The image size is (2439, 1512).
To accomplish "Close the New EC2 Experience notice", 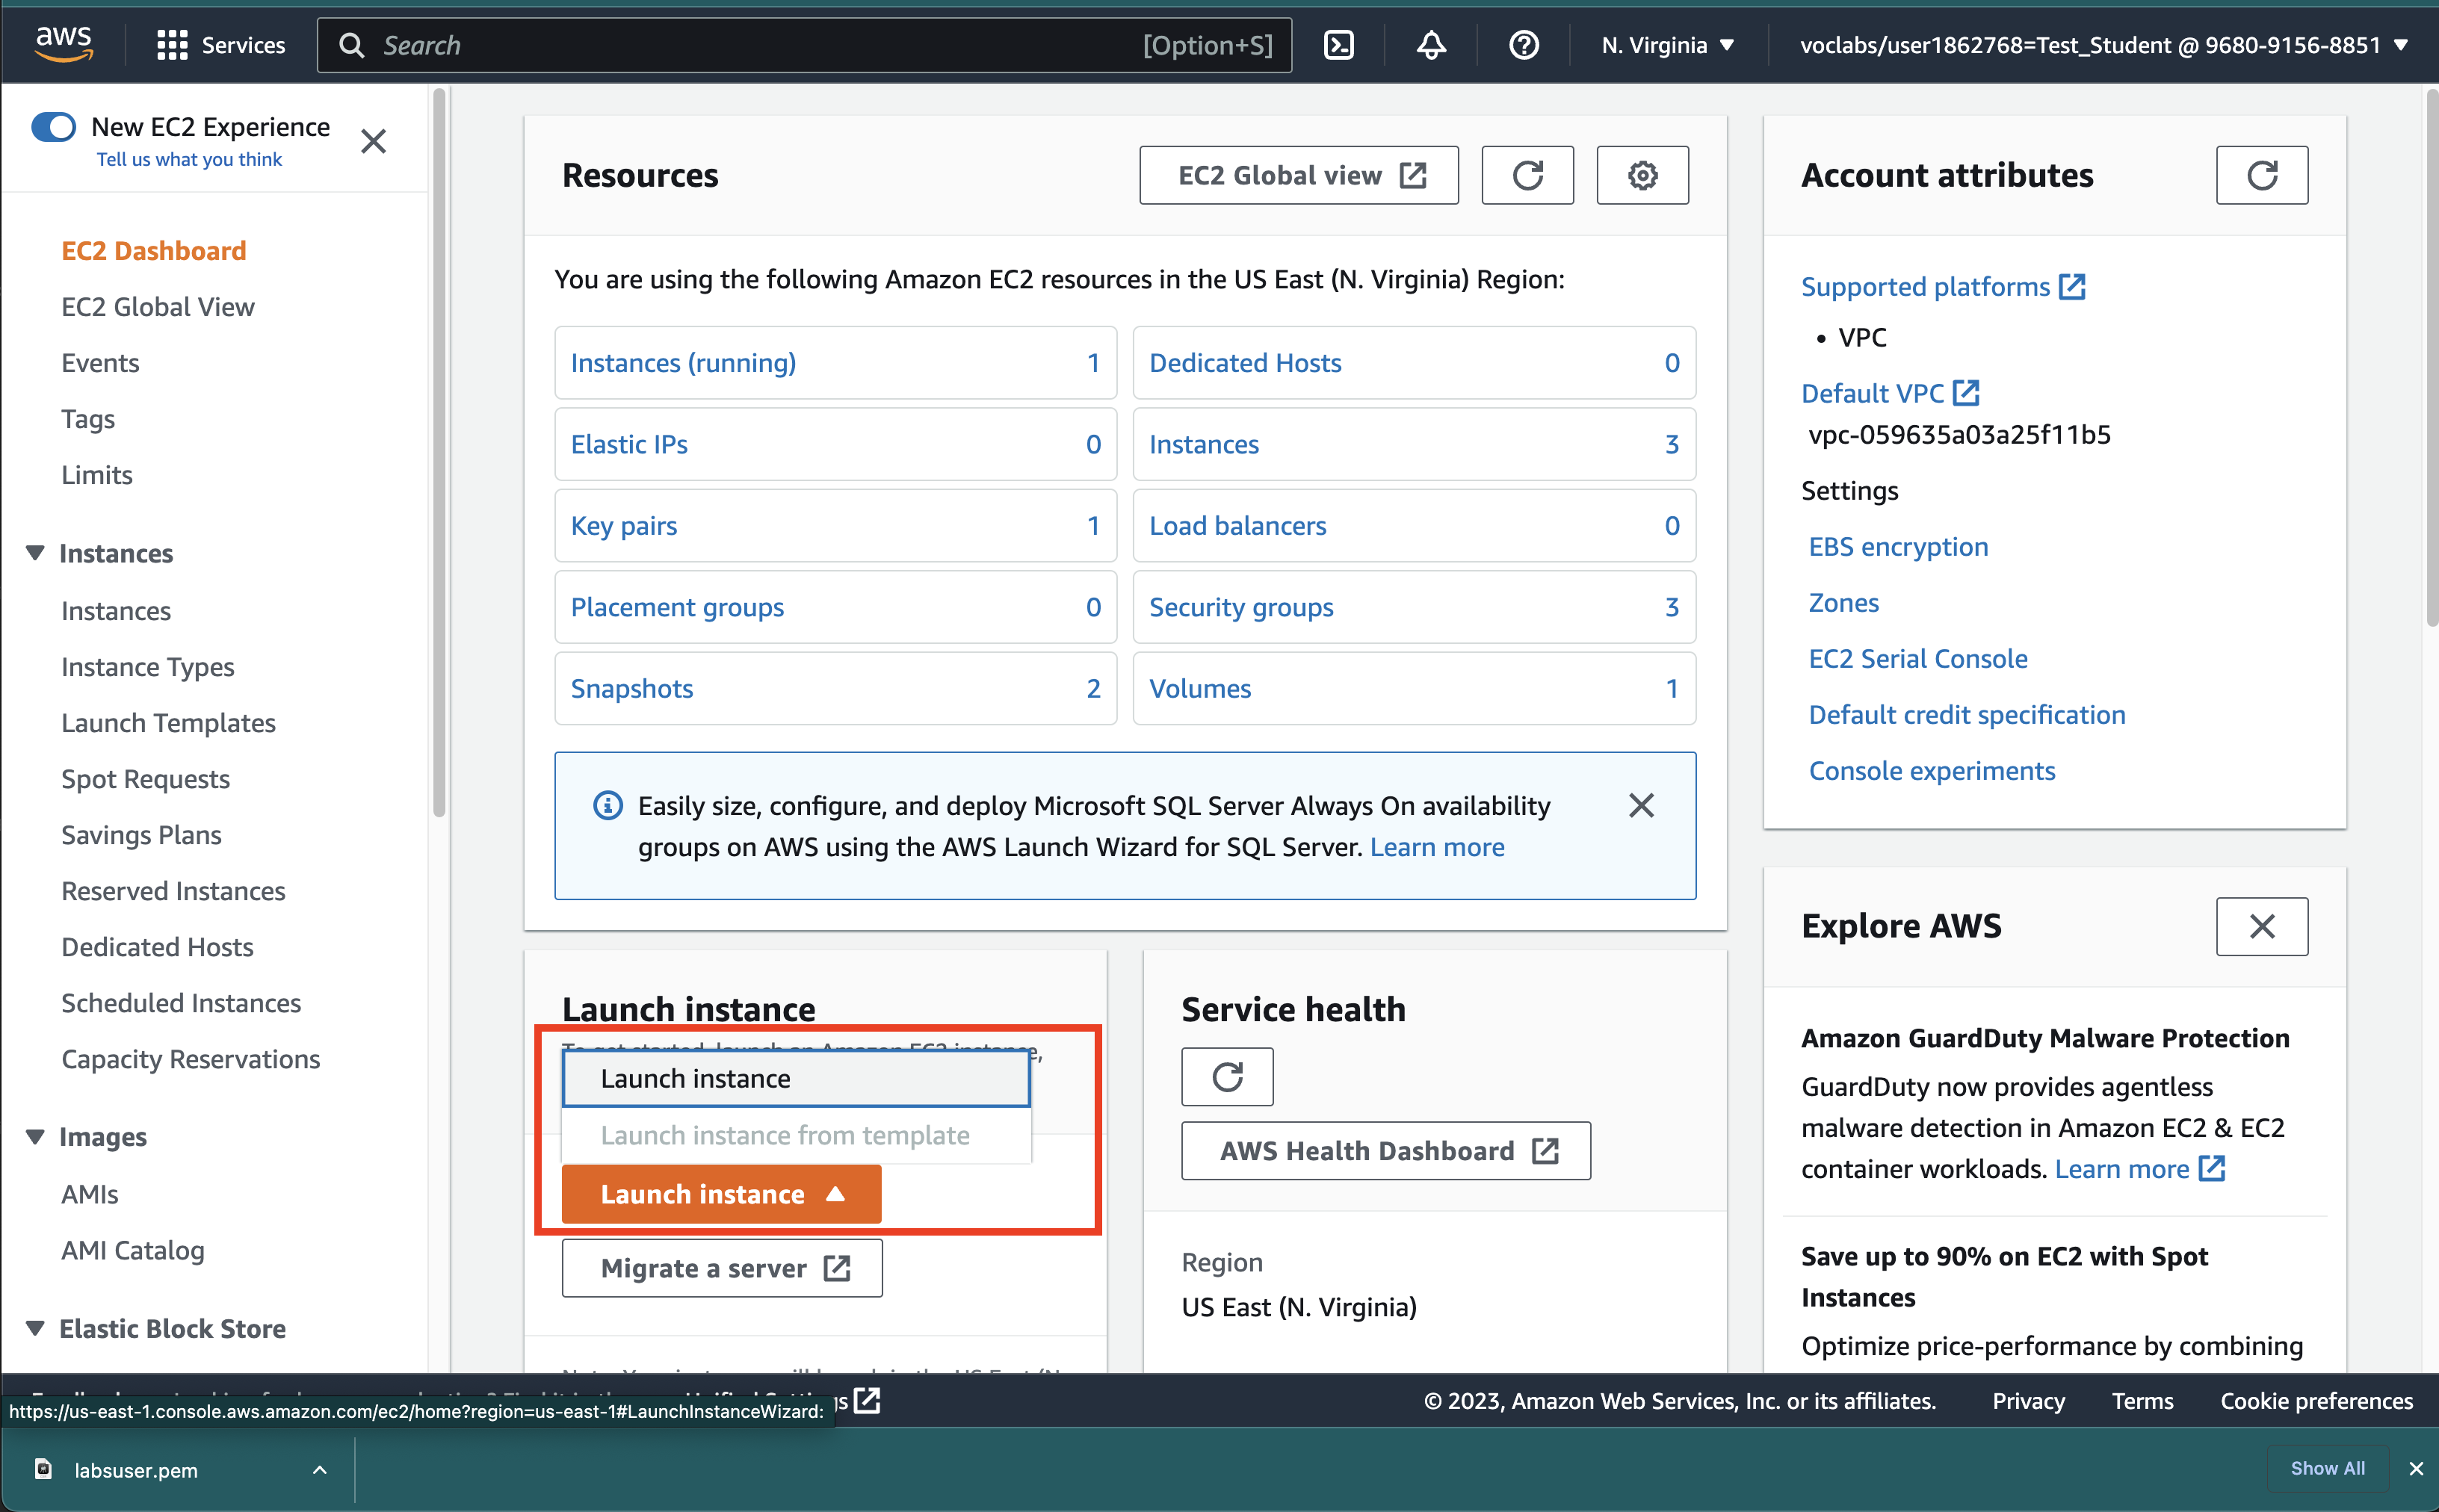I will 373,141.
